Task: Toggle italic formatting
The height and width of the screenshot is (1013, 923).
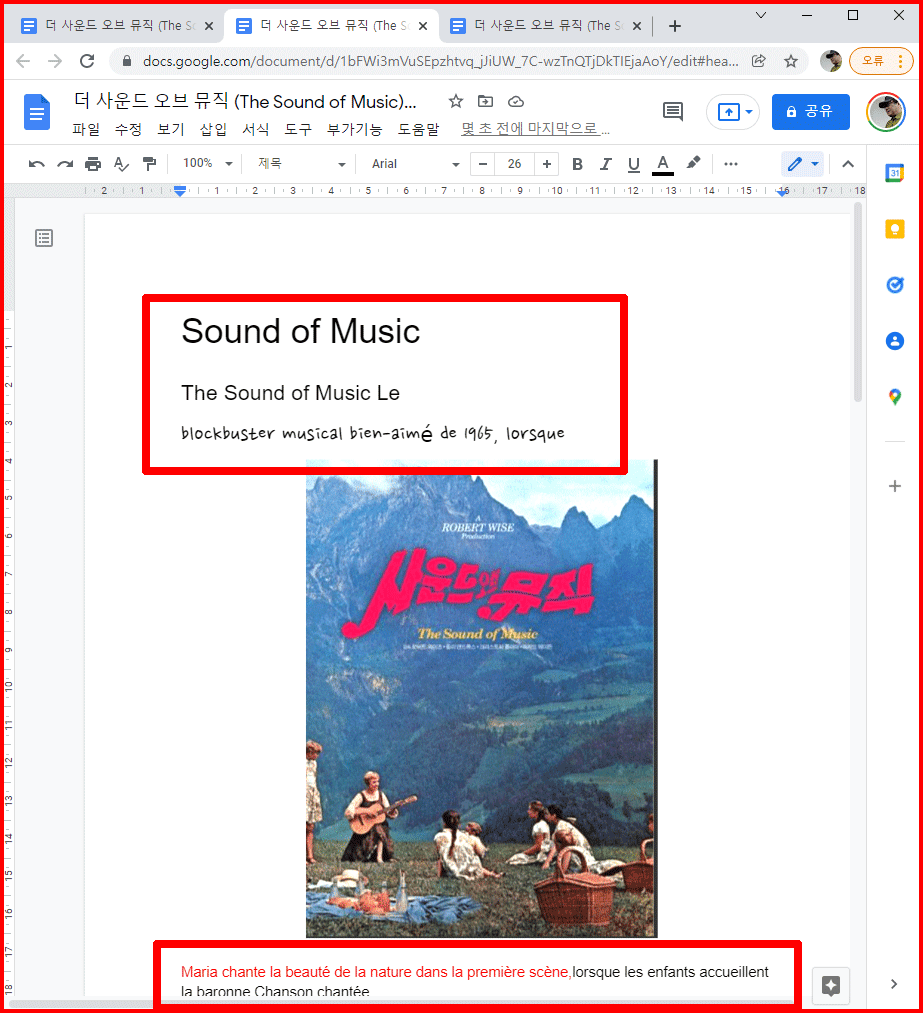Action: pos(605,164)
